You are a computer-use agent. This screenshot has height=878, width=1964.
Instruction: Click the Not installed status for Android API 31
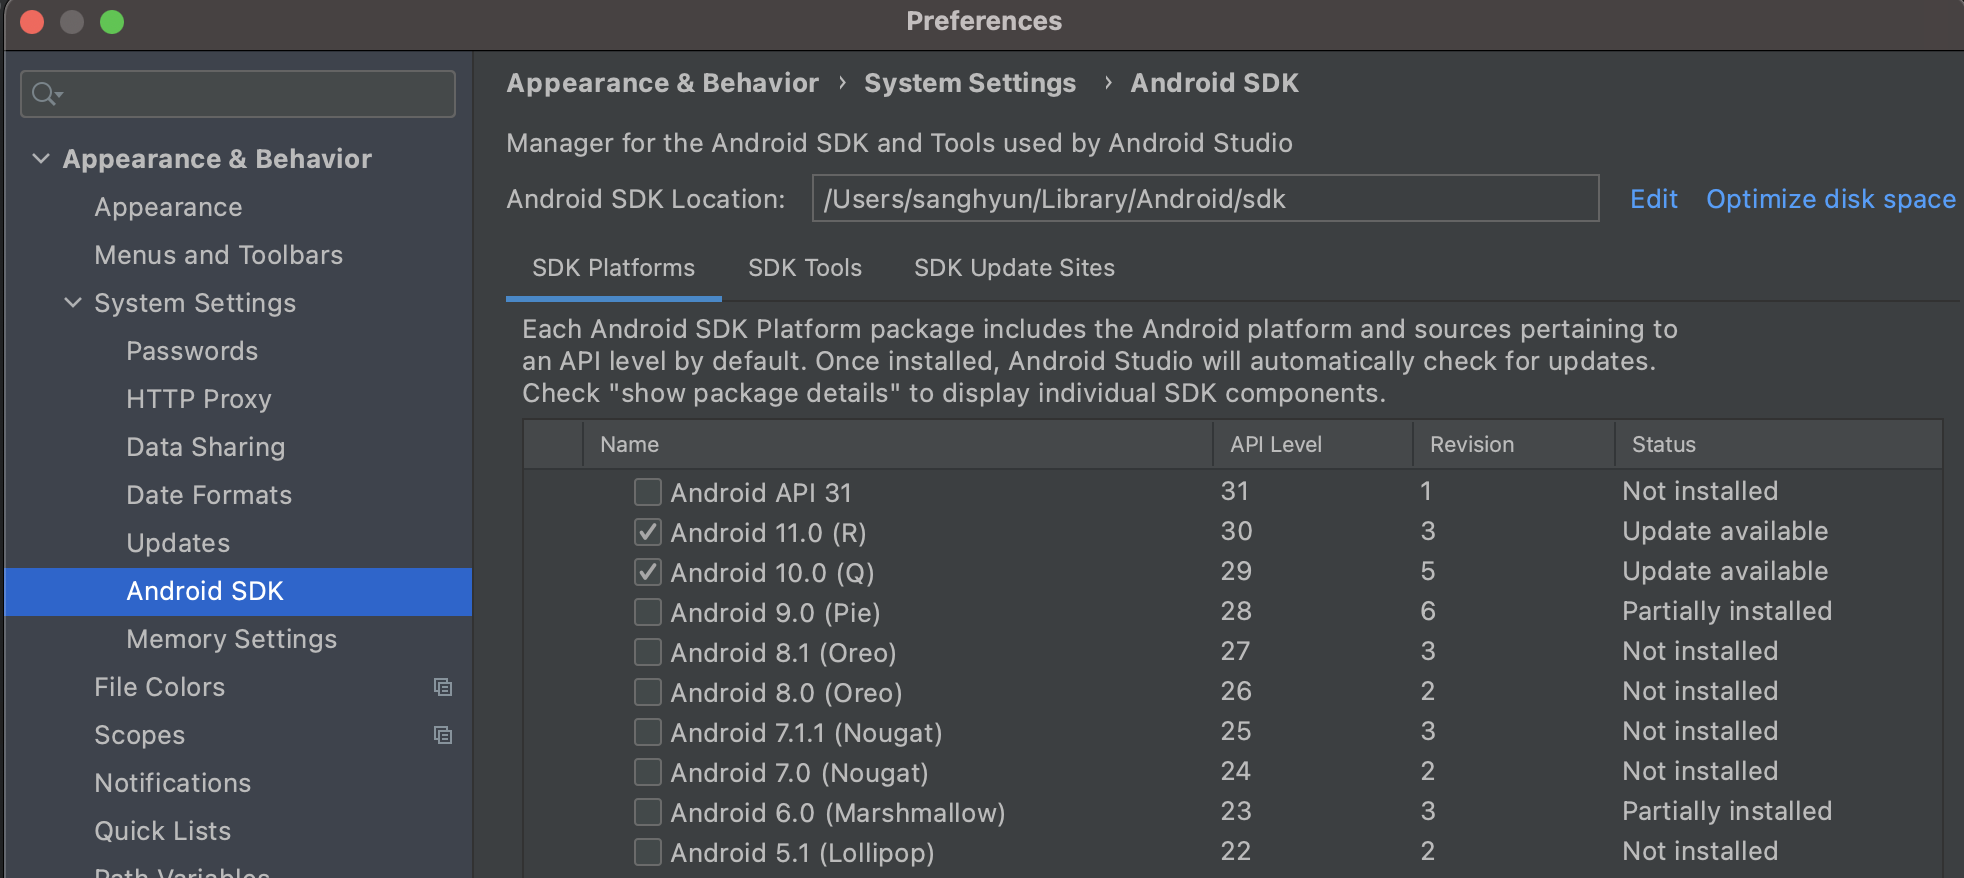tap(1700, 491)
